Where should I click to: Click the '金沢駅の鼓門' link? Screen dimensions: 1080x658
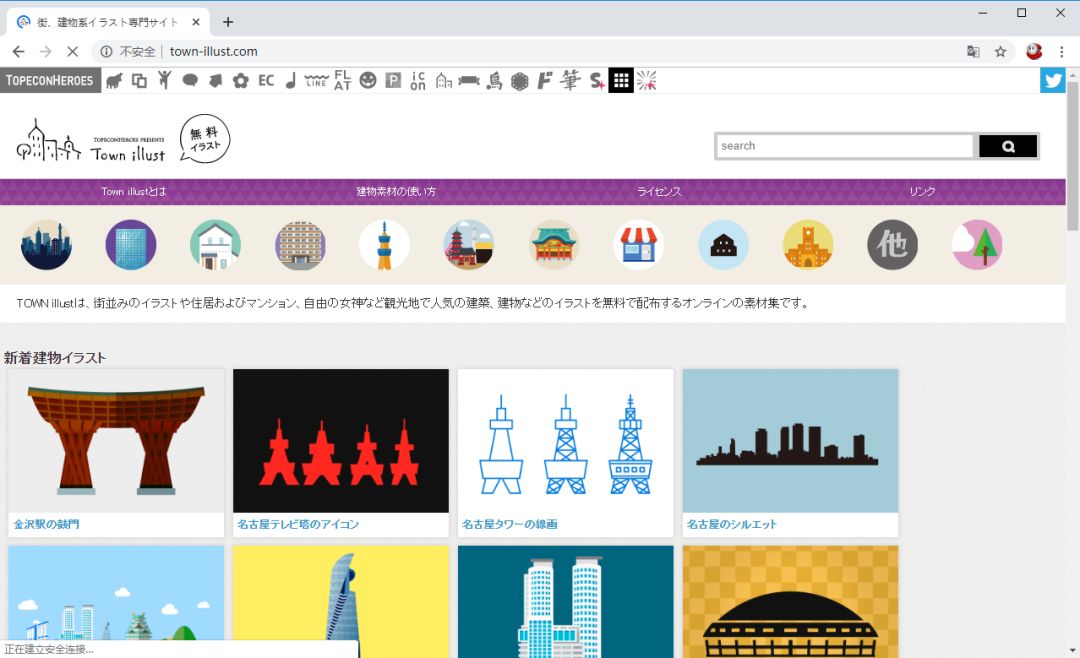click(x=46, y=524)
